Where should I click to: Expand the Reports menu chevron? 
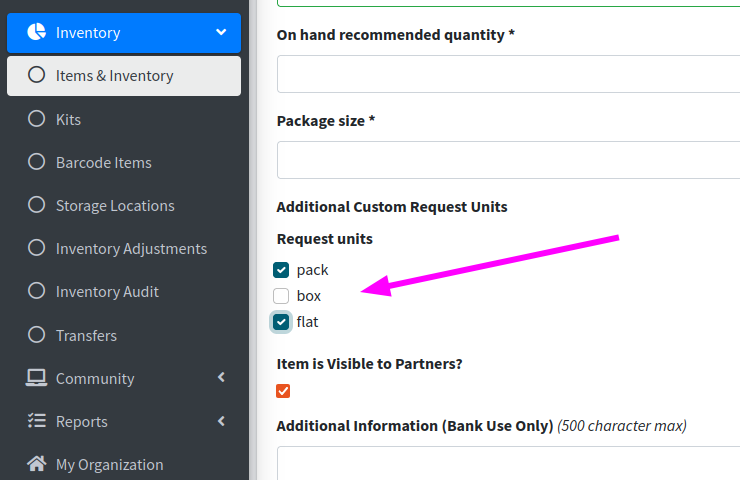point(221,421)
